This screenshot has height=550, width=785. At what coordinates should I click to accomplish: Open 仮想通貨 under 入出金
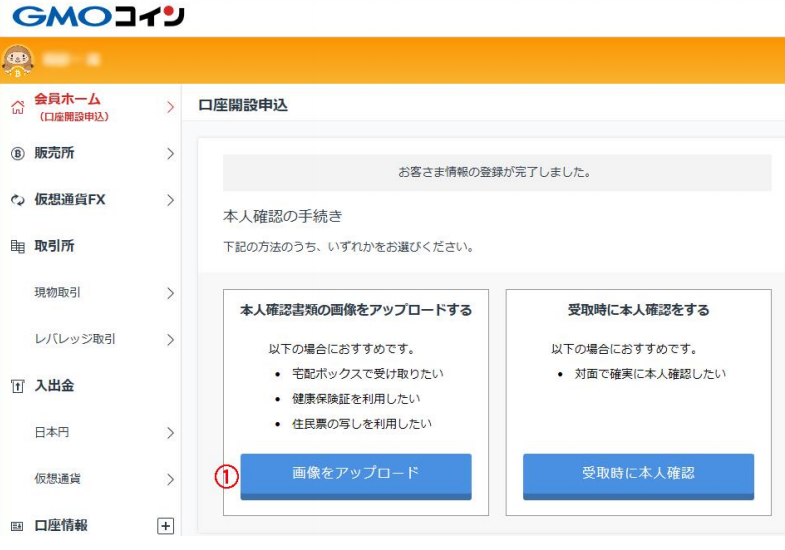58,479
